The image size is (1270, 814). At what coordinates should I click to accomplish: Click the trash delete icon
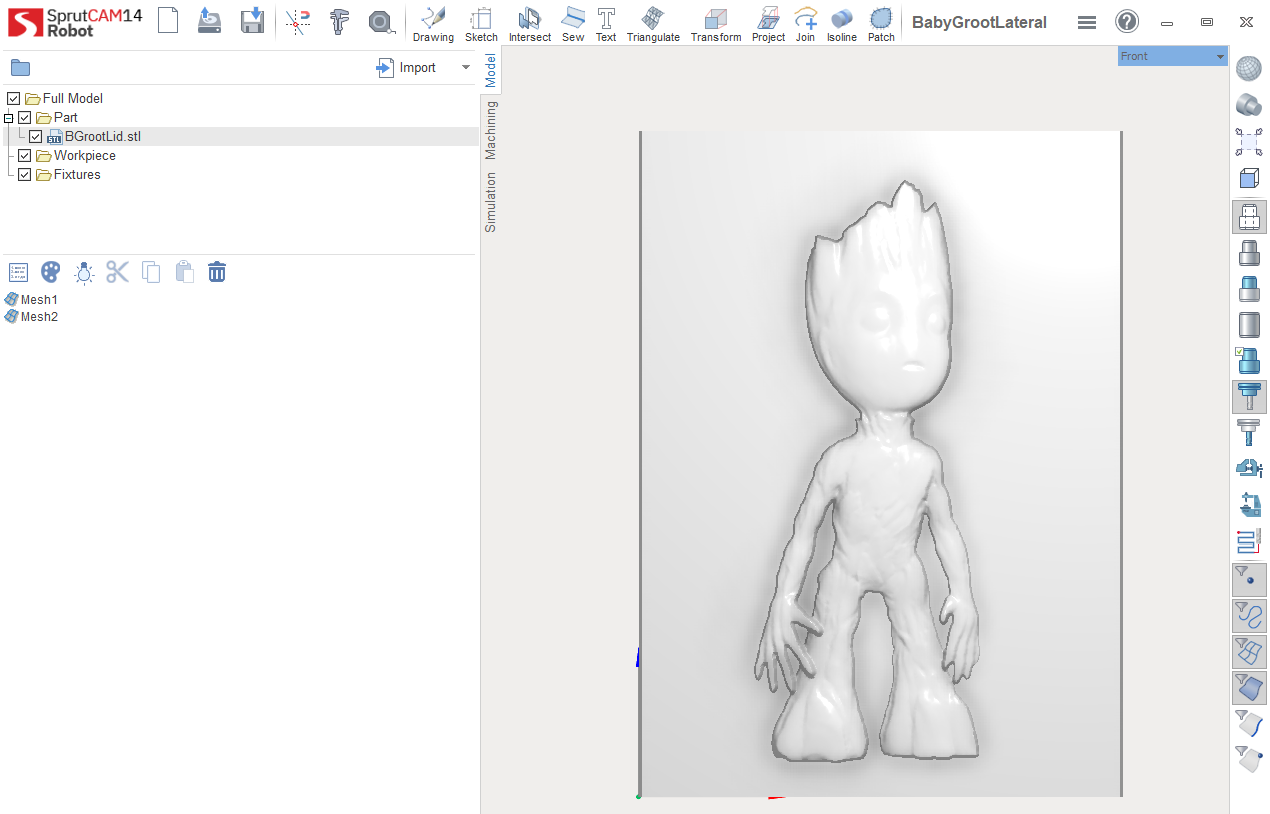[217, 272]
